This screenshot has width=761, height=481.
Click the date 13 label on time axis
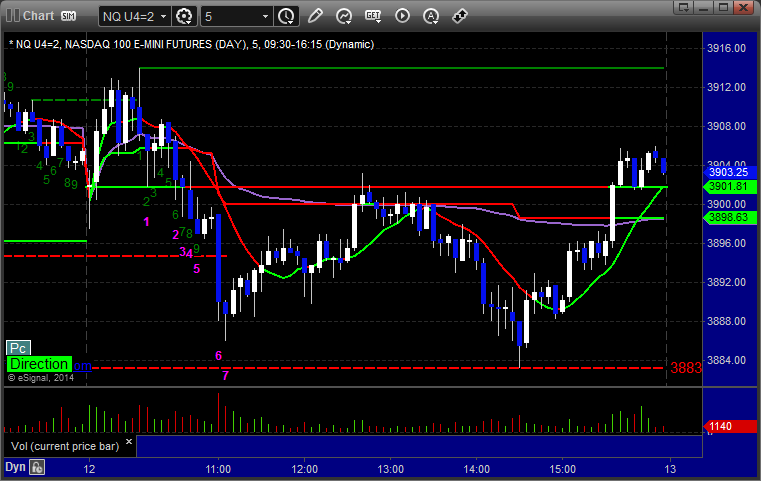click(x=670, y=469)
